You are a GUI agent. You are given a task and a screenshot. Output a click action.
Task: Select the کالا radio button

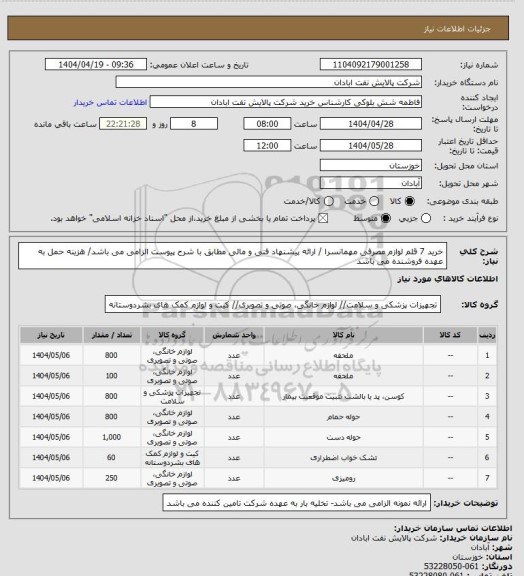[x=409, y=201]
